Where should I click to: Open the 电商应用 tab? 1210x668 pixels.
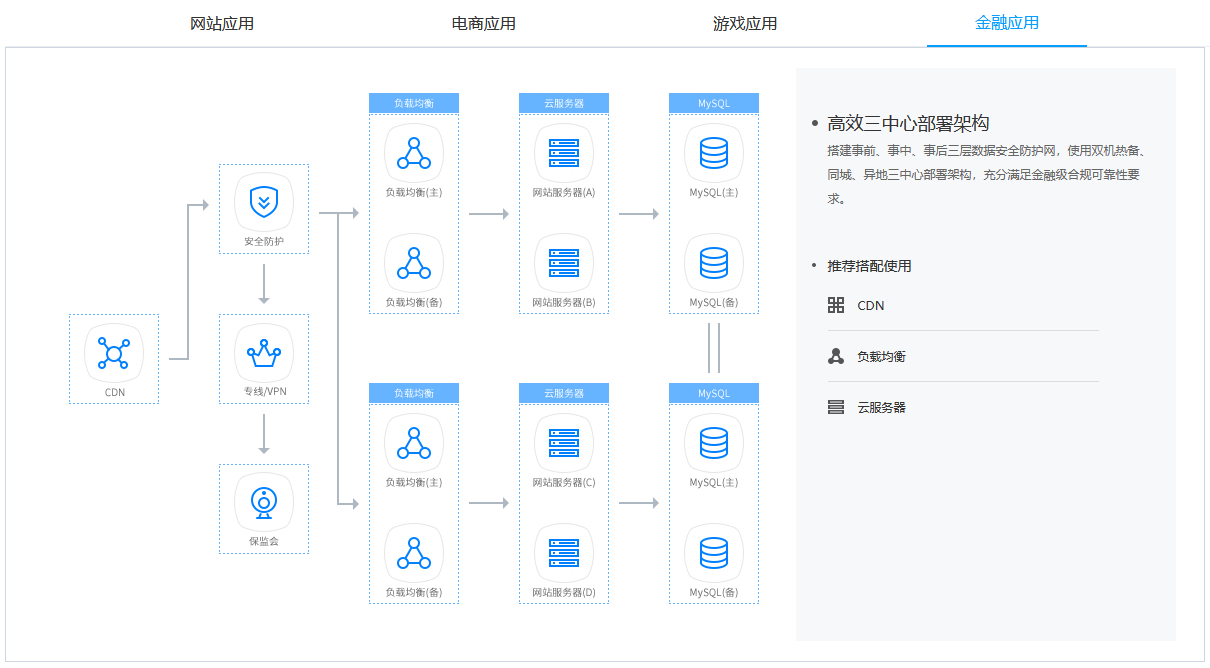(x=484, y=22)
